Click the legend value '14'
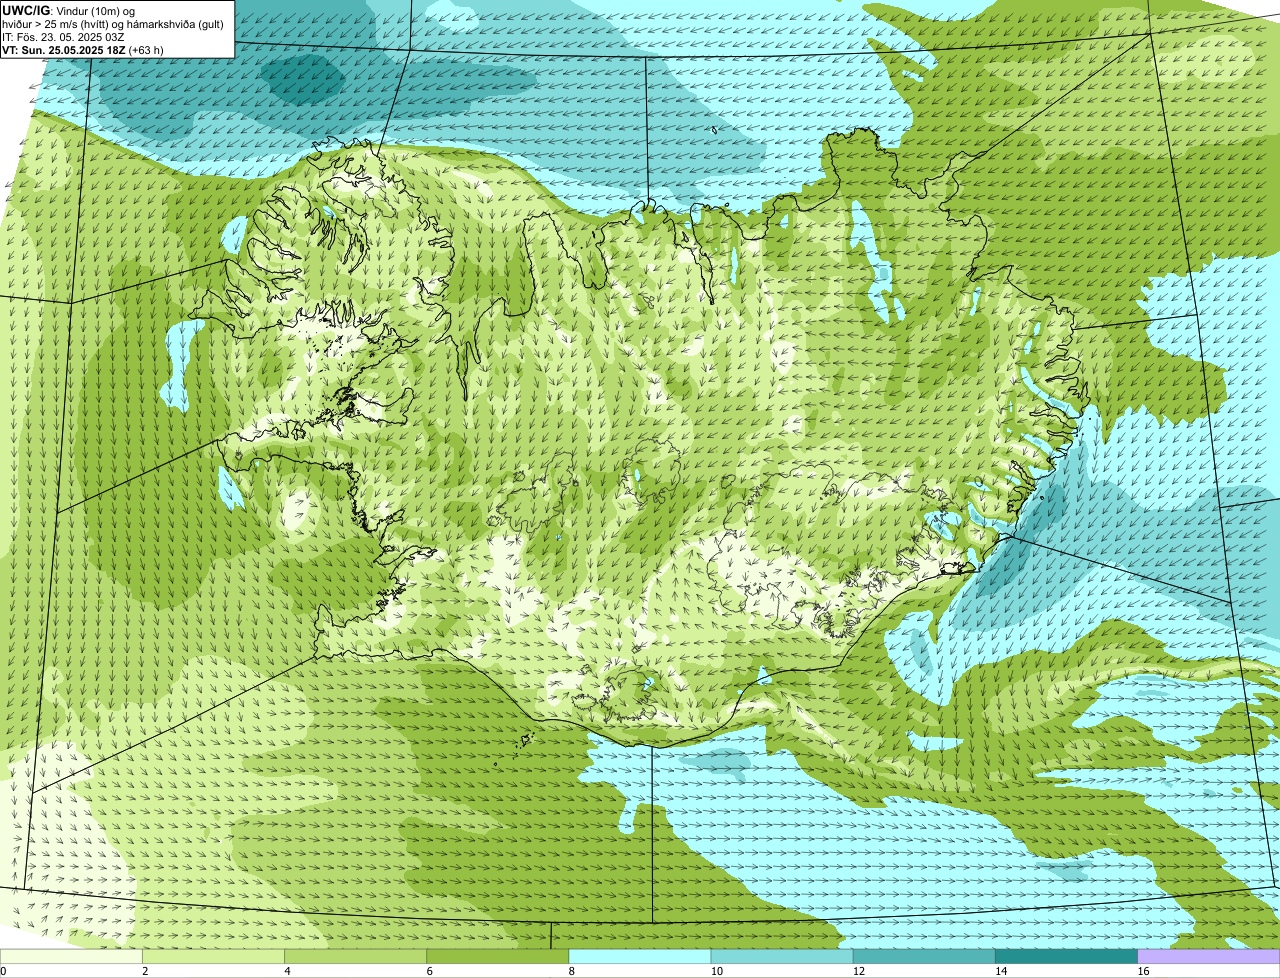Screen dimensions: 1280x978 (x=1000, y=971)
